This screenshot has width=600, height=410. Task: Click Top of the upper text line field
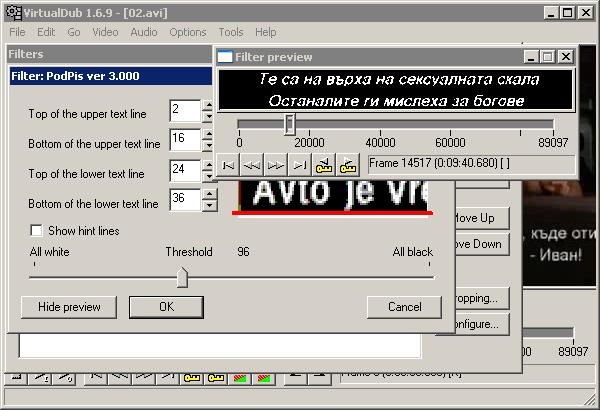(x=185, y=111)
